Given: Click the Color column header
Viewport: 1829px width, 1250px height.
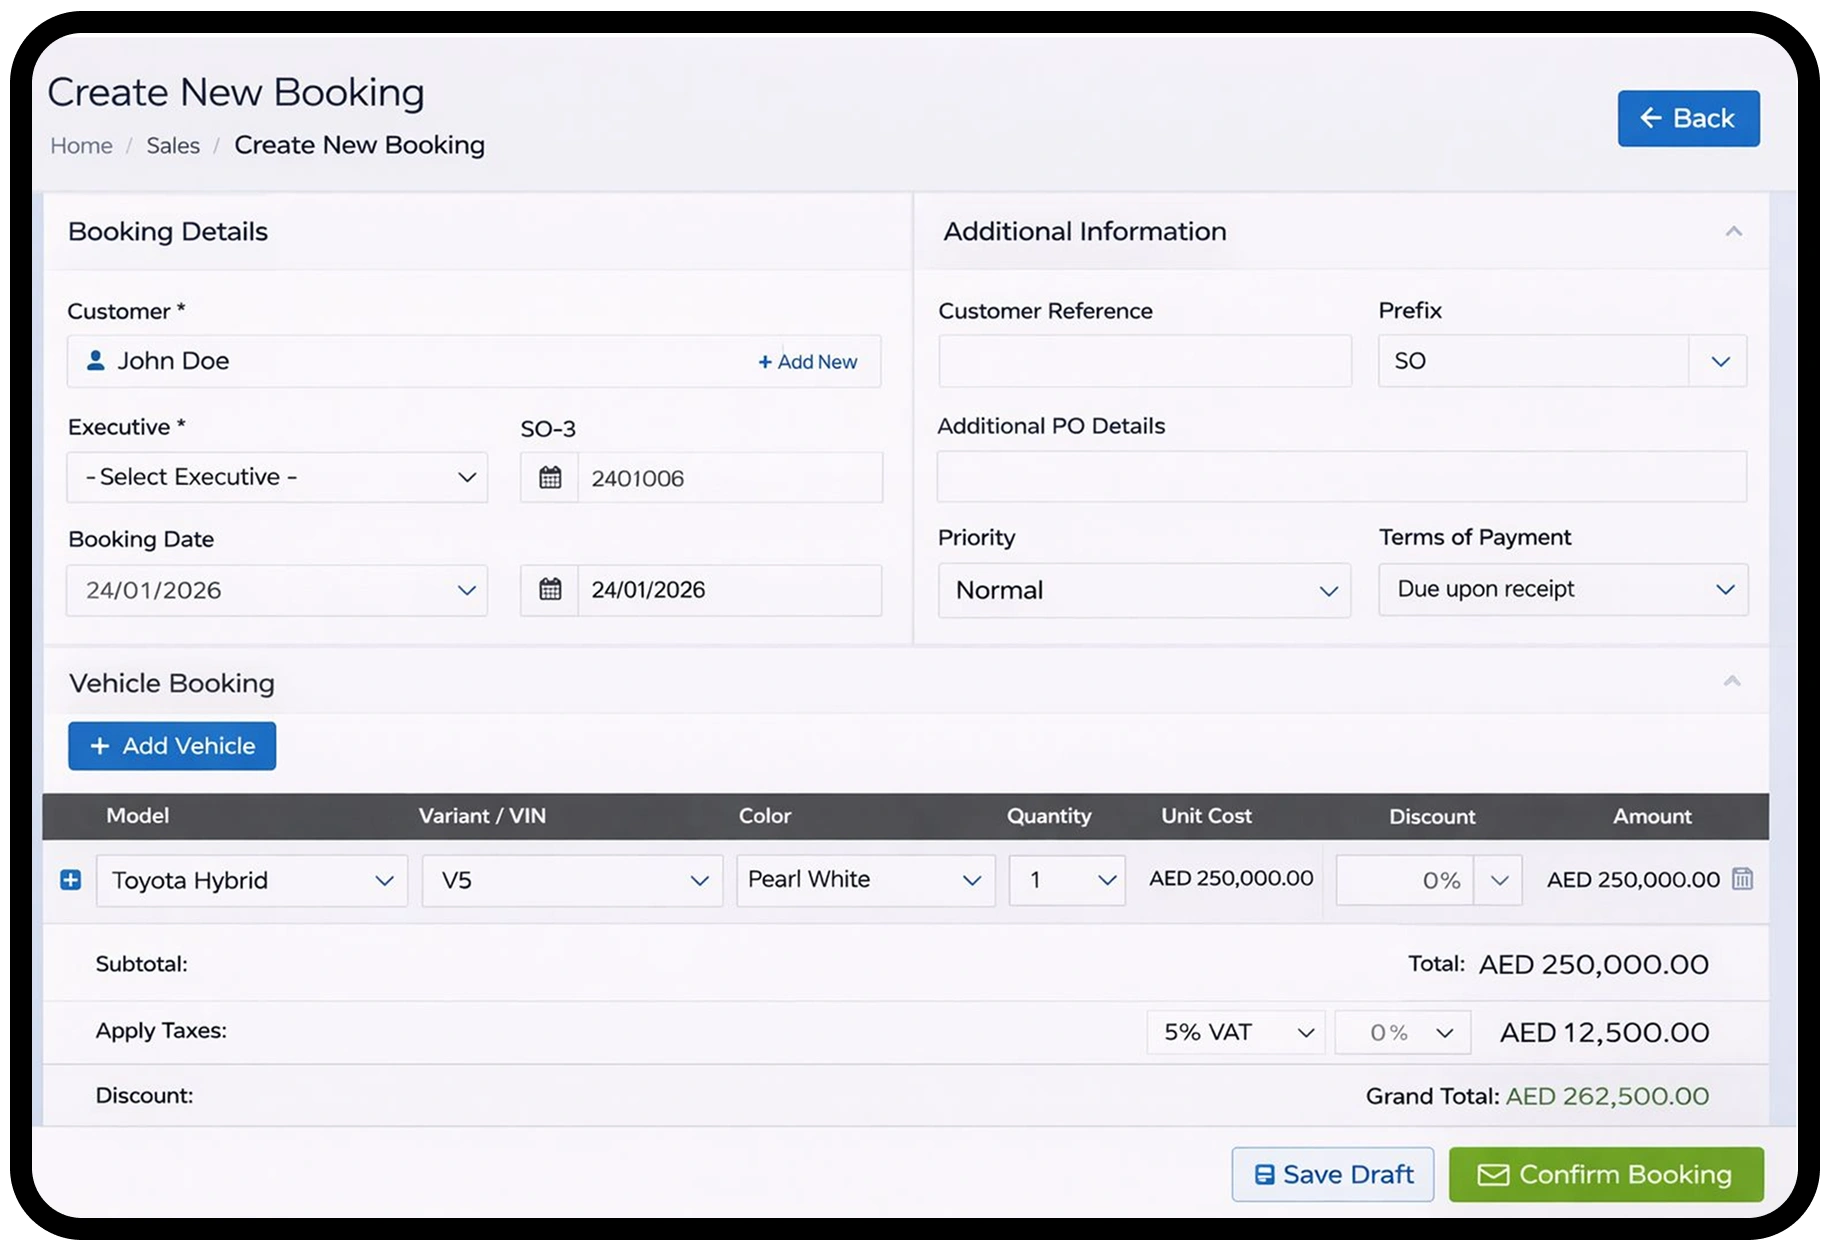Looking at the screenshot, I should tap(765, 816).
